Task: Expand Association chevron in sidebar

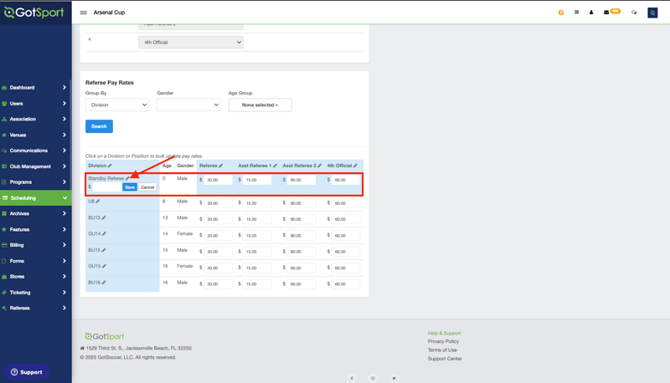Action: 64,119
